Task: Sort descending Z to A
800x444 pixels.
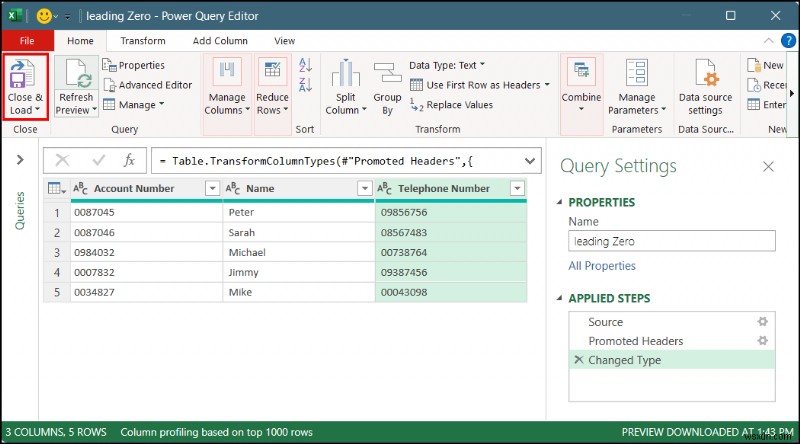Action: (305, 85)
